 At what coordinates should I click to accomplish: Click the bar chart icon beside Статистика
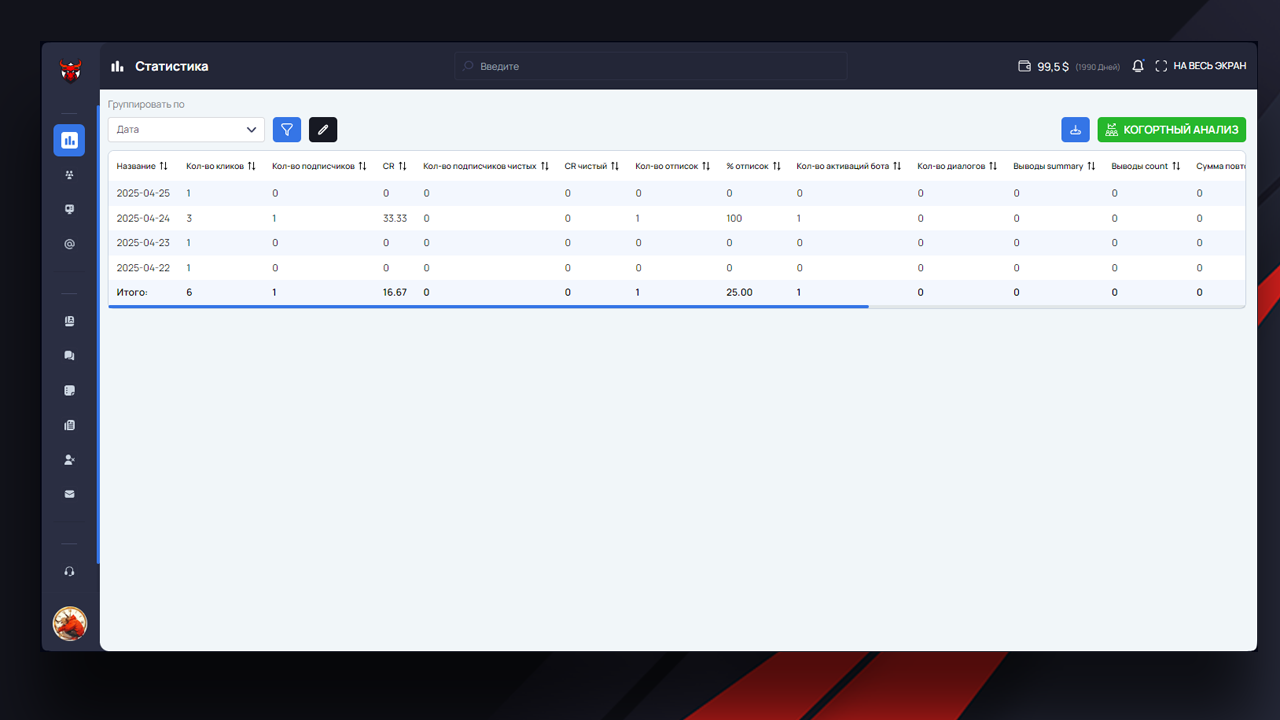[x=118, y=66]
